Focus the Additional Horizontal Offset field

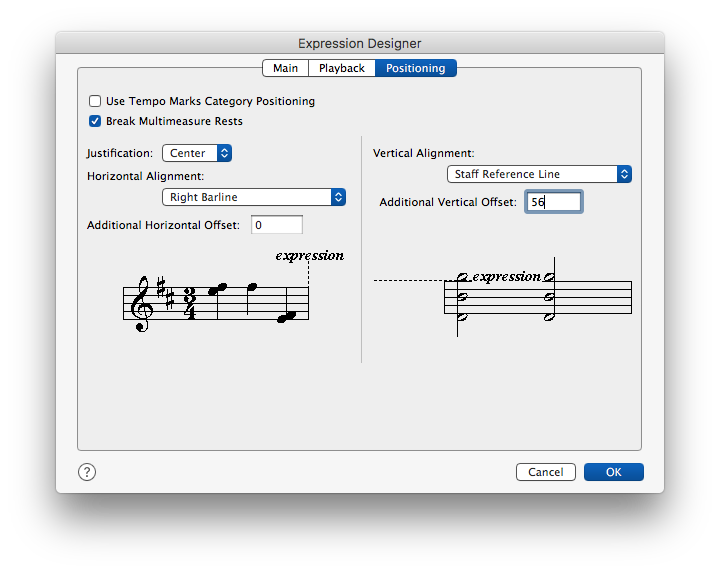point(277,225)
